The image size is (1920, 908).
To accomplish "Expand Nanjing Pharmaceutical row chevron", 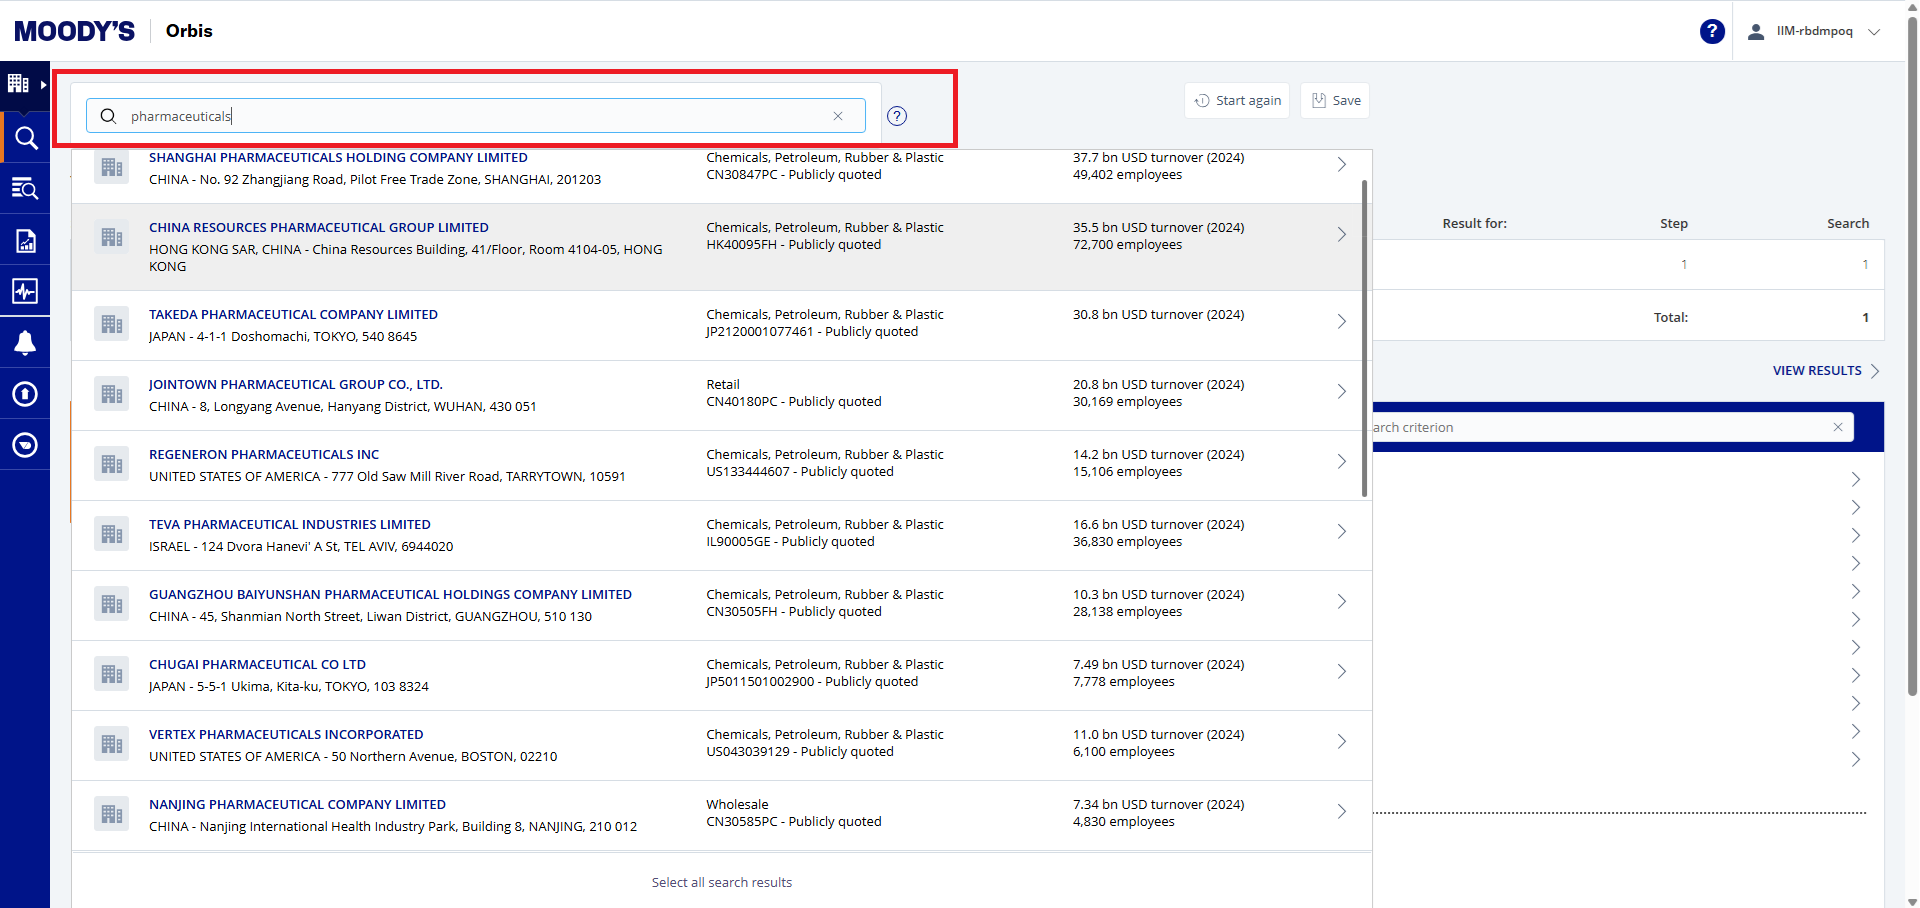I will (1341, 811).
